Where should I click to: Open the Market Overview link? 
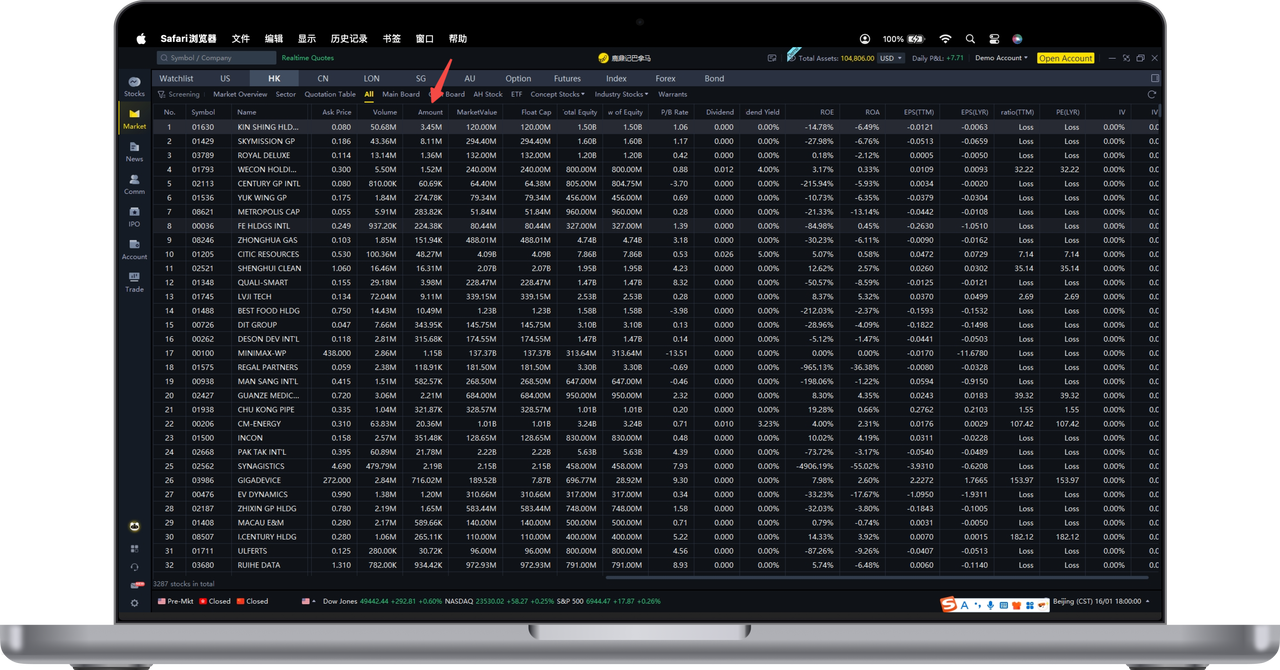[240, 95]
